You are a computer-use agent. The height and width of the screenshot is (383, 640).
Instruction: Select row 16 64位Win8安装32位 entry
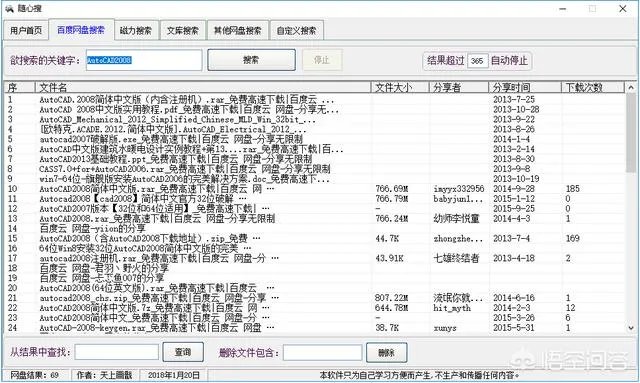pyautogui.click(x=315, y=248)
